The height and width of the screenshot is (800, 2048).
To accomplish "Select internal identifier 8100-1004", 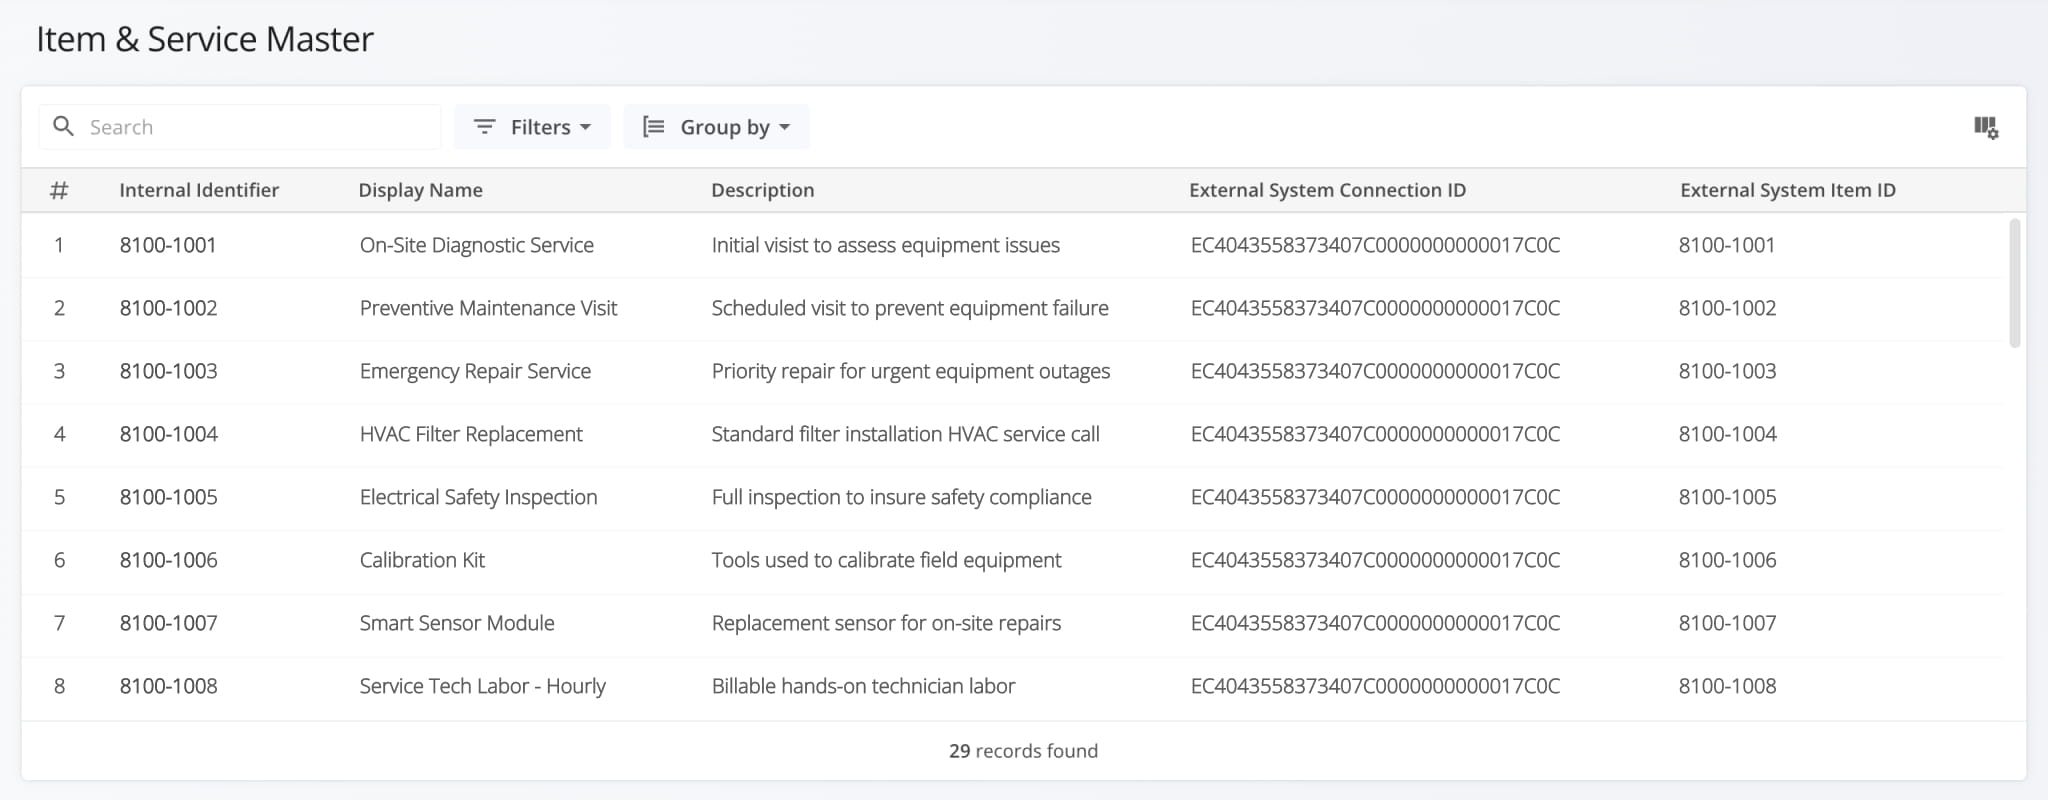I will tap(168, 434).
